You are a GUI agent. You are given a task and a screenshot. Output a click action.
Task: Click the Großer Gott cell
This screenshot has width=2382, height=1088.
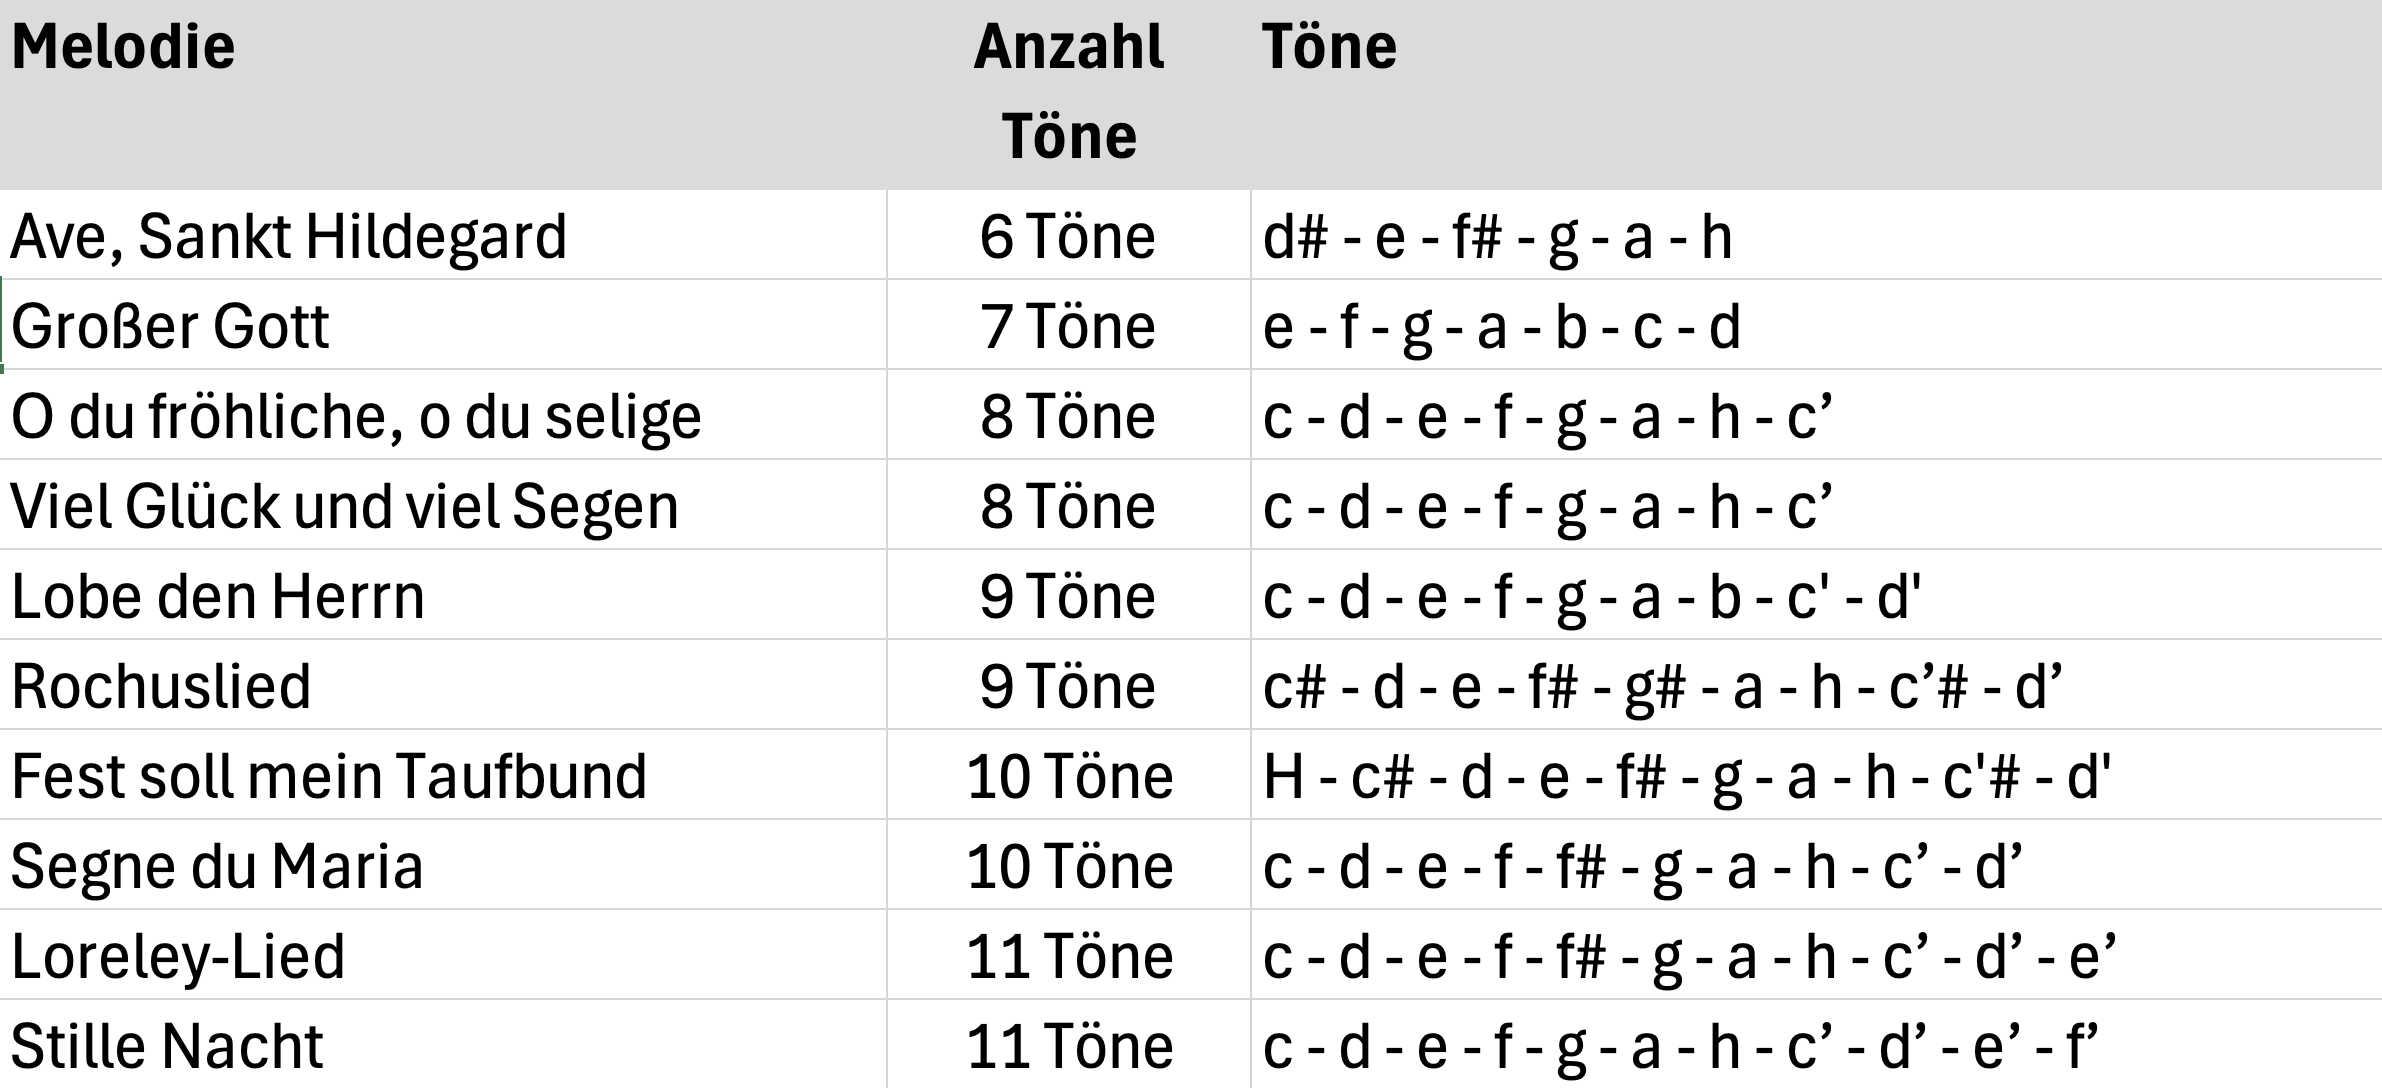[x=443, y=325]
